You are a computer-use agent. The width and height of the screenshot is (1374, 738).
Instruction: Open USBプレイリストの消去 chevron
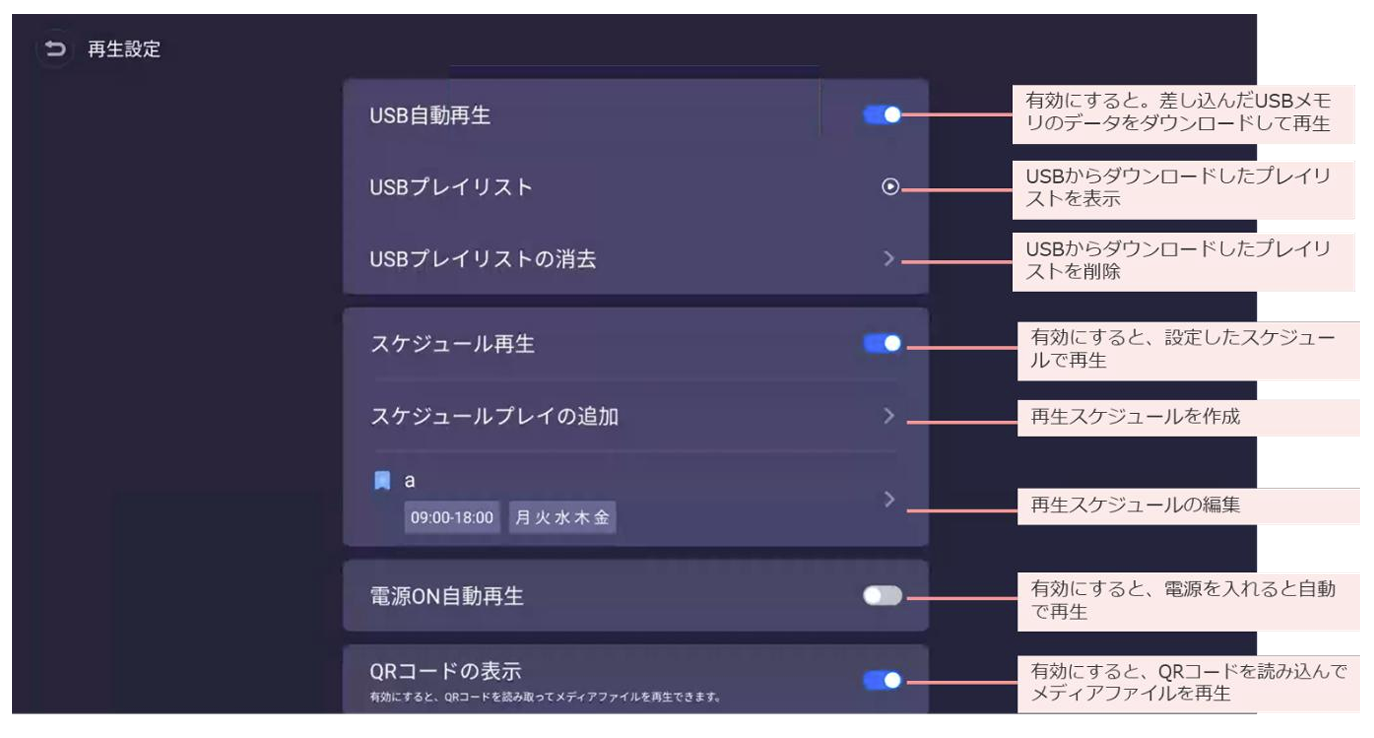point(889,259)
